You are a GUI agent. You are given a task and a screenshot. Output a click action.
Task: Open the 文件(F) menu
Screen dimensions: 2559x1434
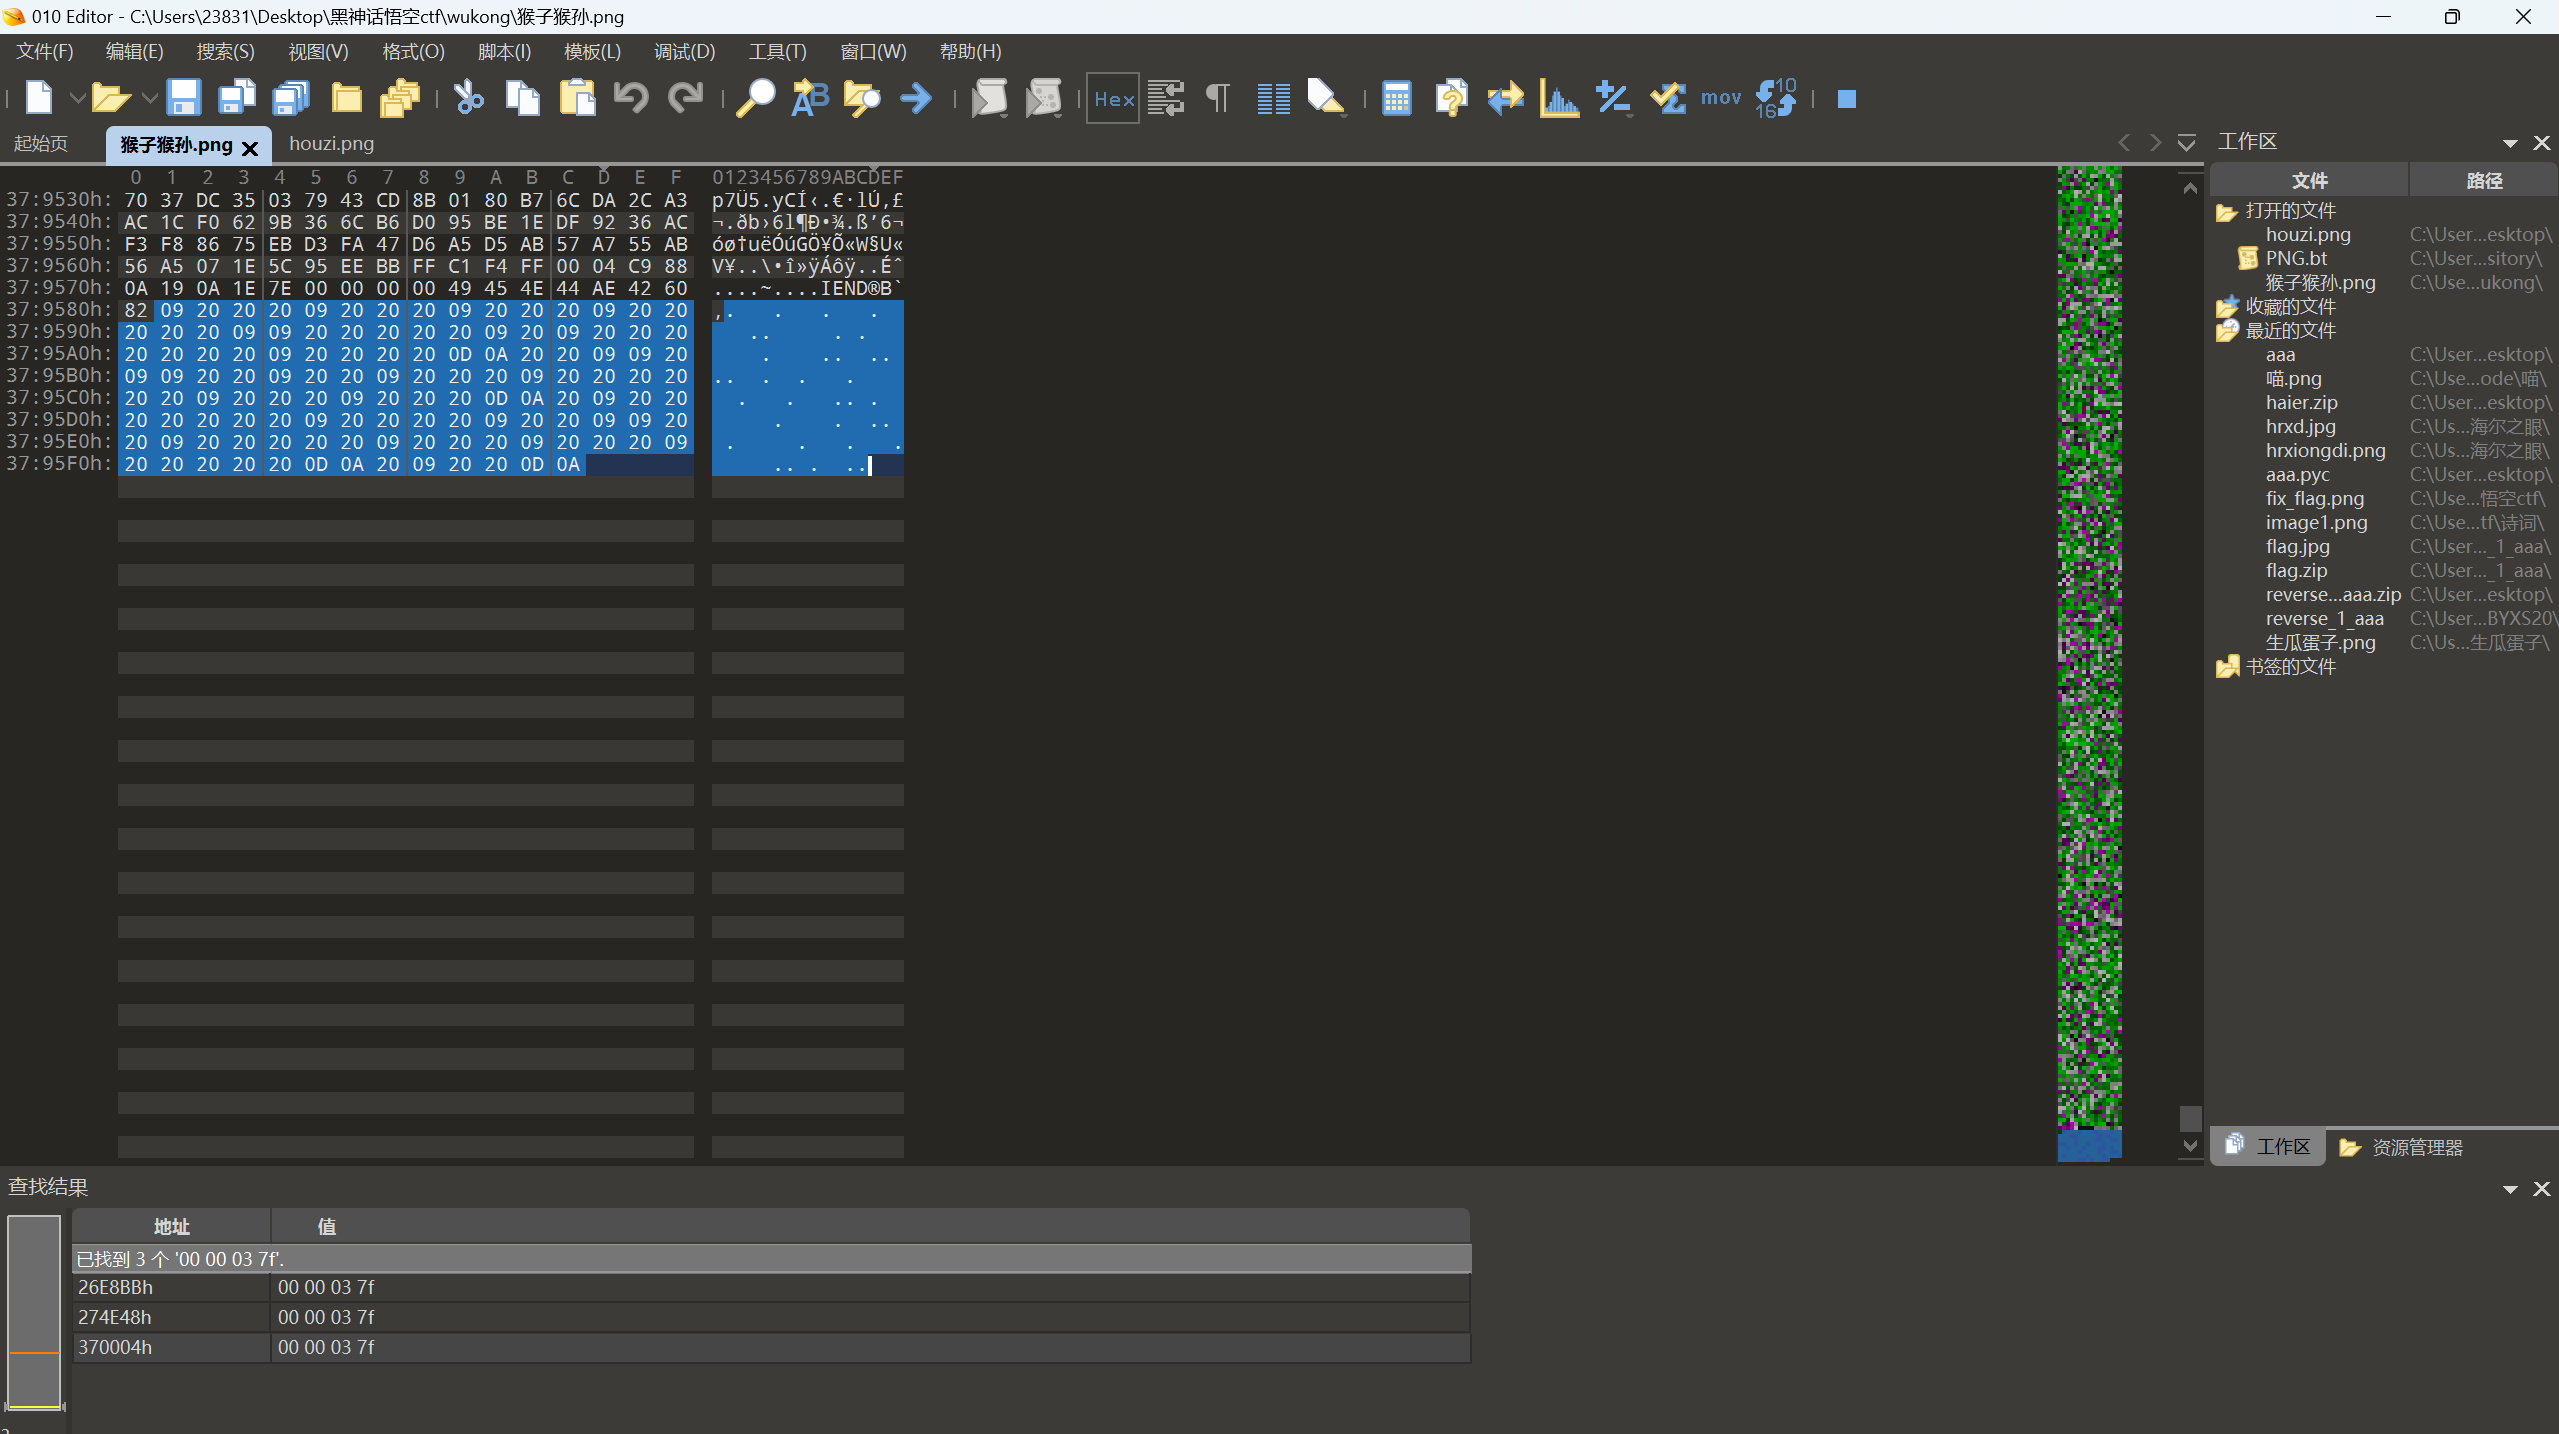coord(45,52)
